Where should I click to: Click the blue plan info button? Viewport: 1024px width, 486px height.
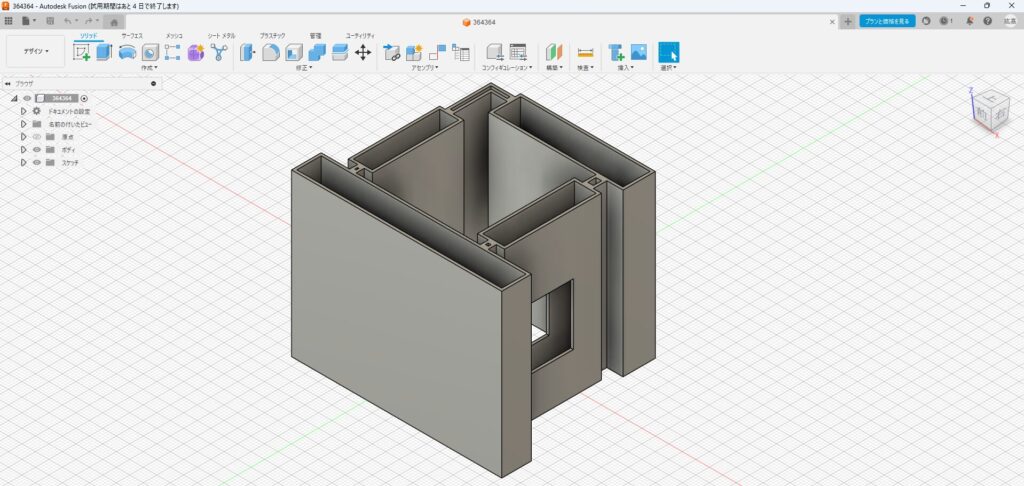point(887,20)
